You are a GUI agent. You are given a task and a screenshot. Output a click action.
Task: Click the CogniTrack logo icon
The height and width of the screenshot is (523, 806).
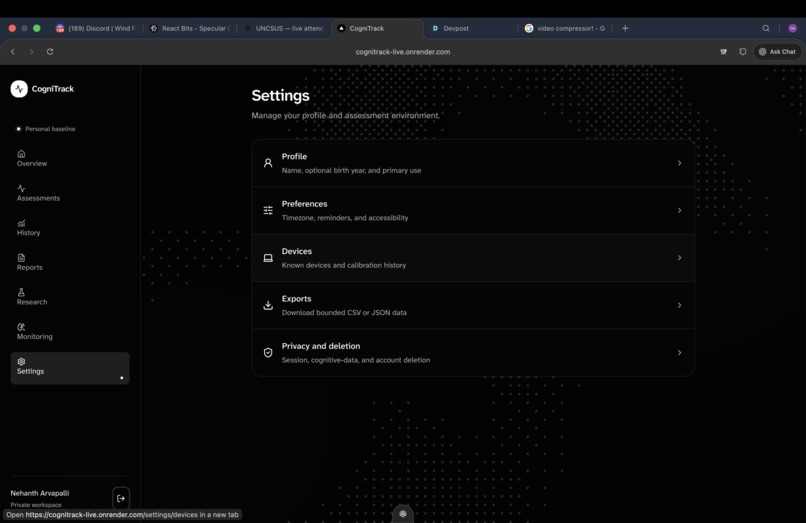coord(19,89)
